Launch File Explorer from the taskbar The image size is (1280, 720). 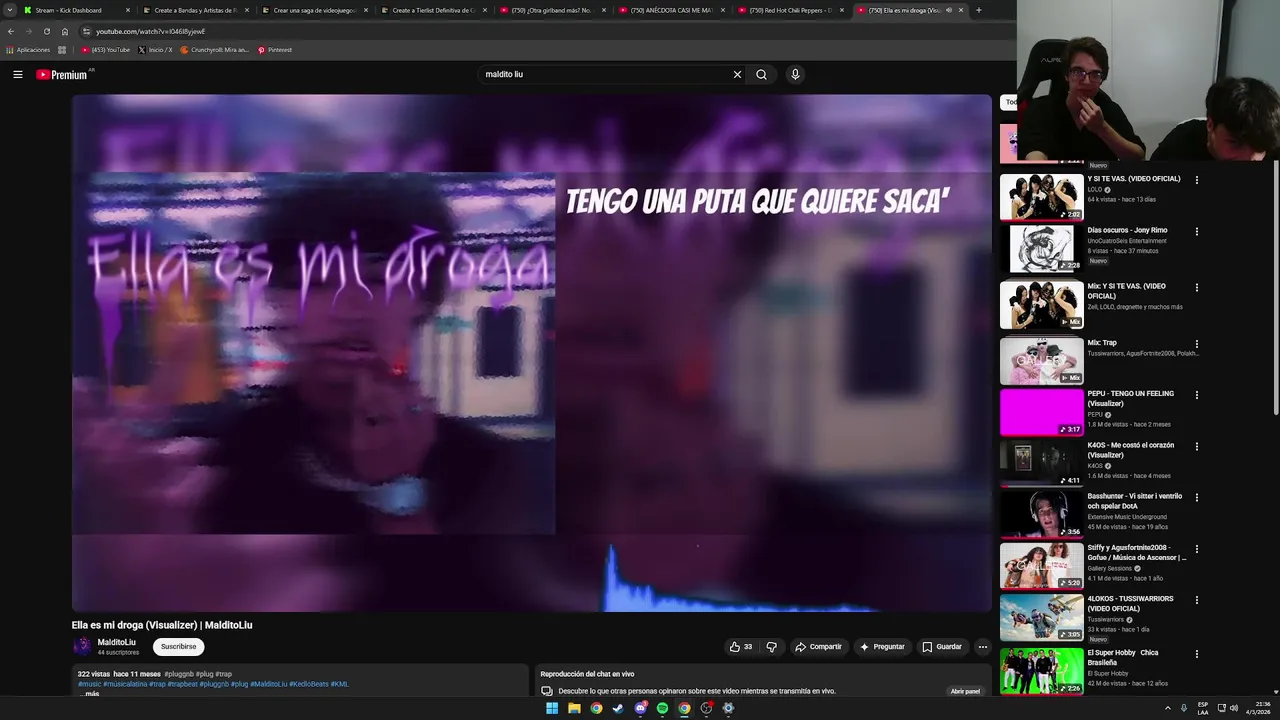574,708
